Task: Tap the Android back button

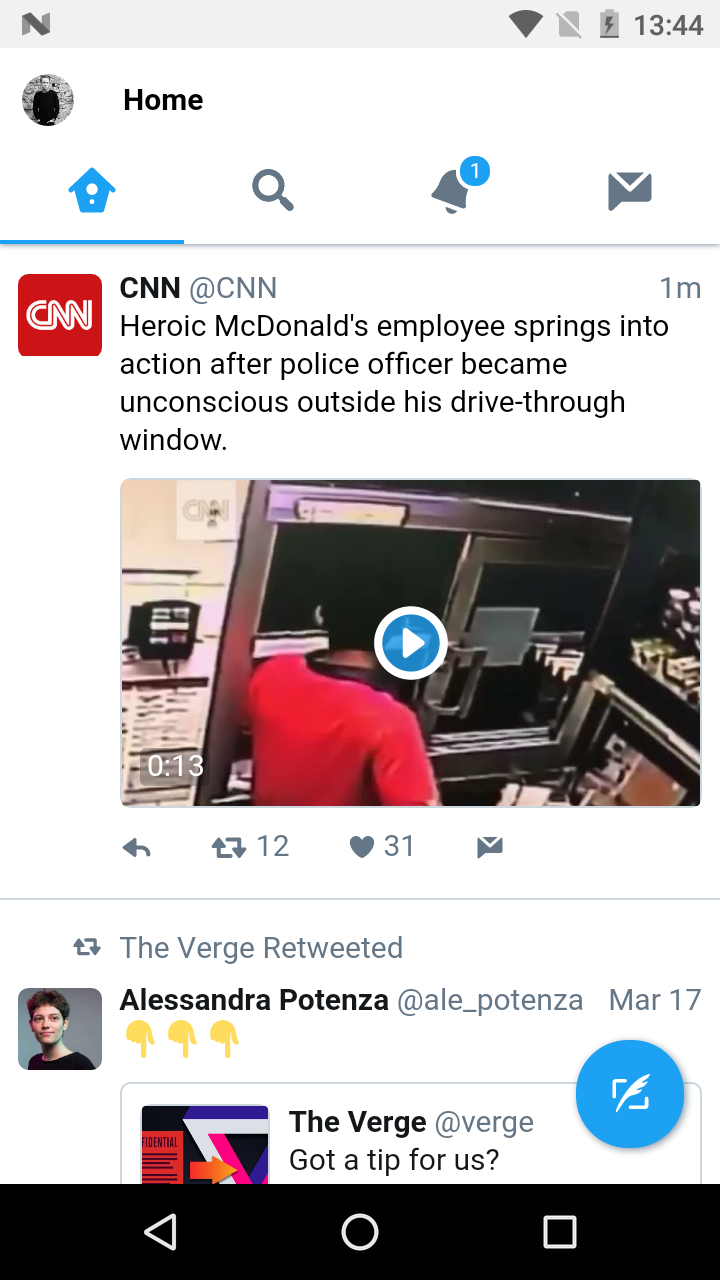Action: 160,1232
